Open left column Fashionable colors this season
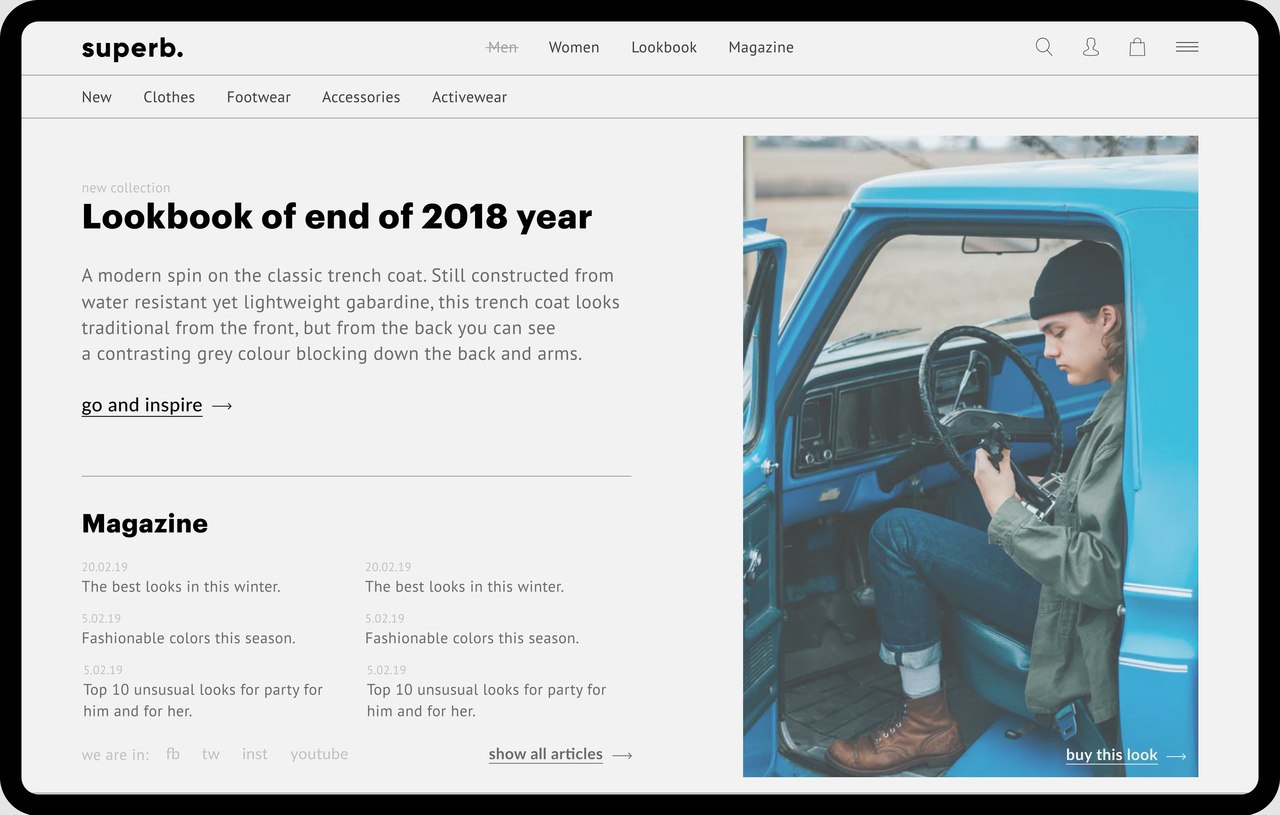Image resolution: width=1280 pixels, height=815 pixels. pos(189,638)
